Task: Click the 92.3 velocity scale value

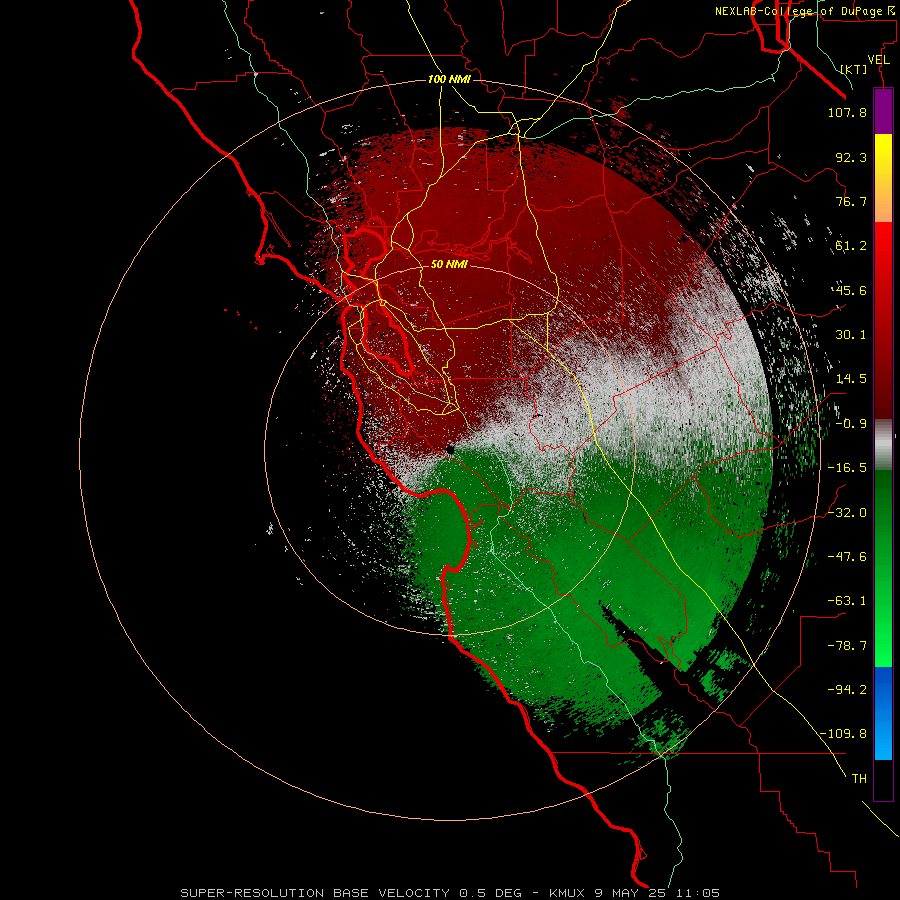Action: pos(851,157)
